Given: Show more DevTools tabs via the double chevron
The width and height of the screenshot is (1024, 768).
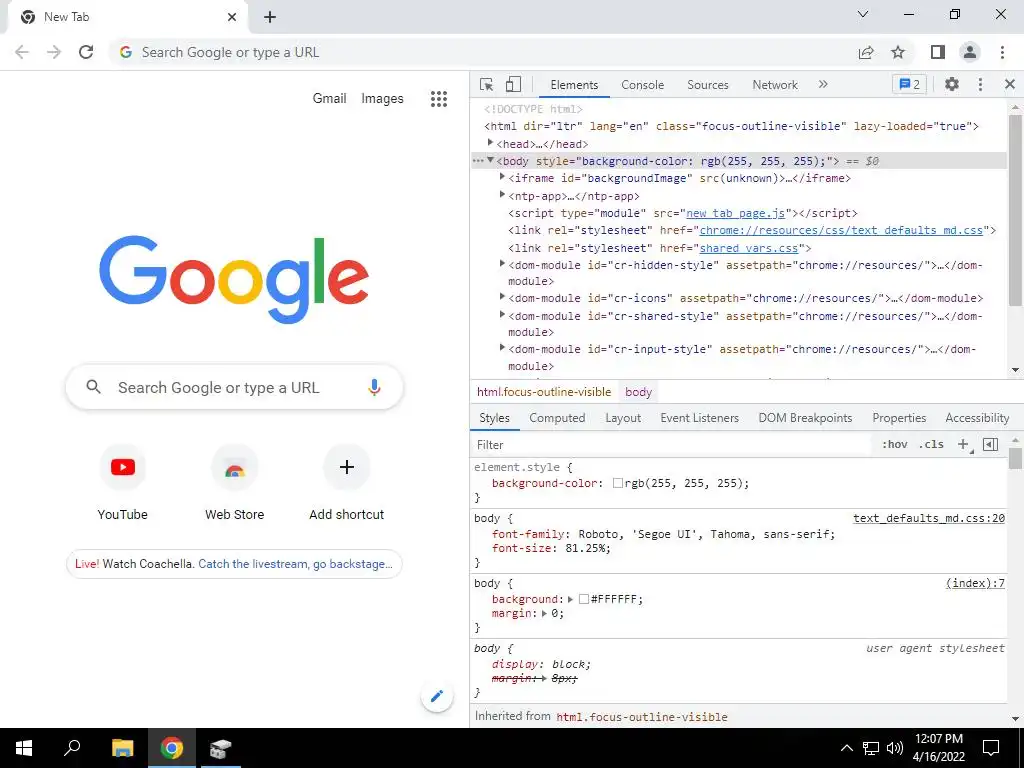Looking at the screenshot, I should [x=823, y=84].
